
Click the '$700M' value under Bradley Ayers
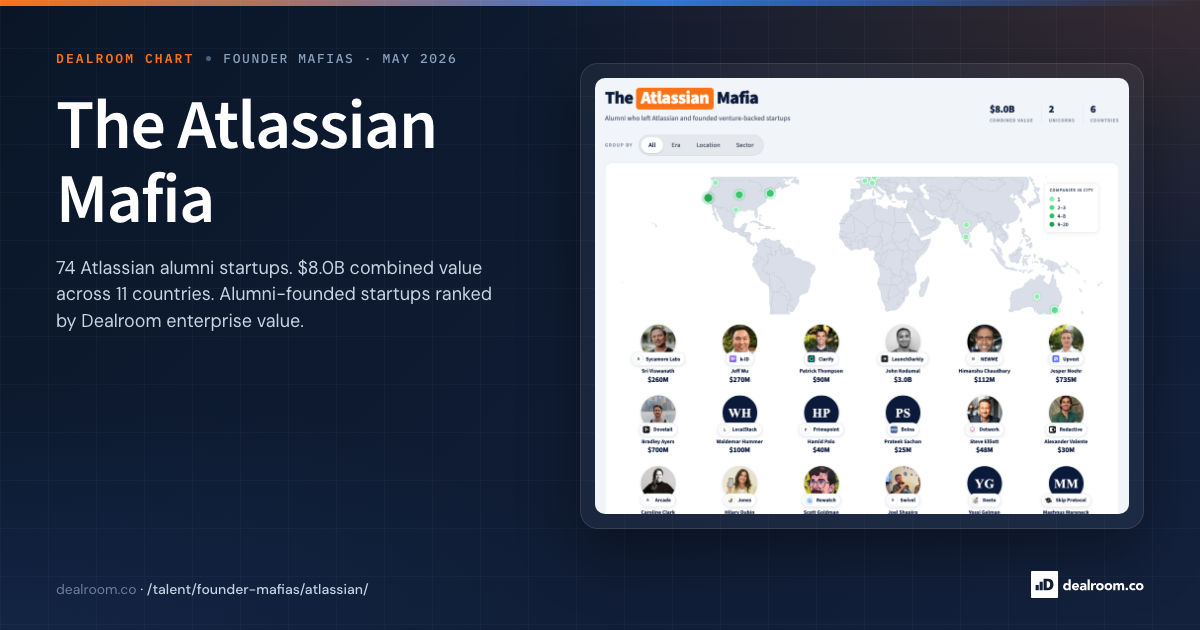pos(658,451)
